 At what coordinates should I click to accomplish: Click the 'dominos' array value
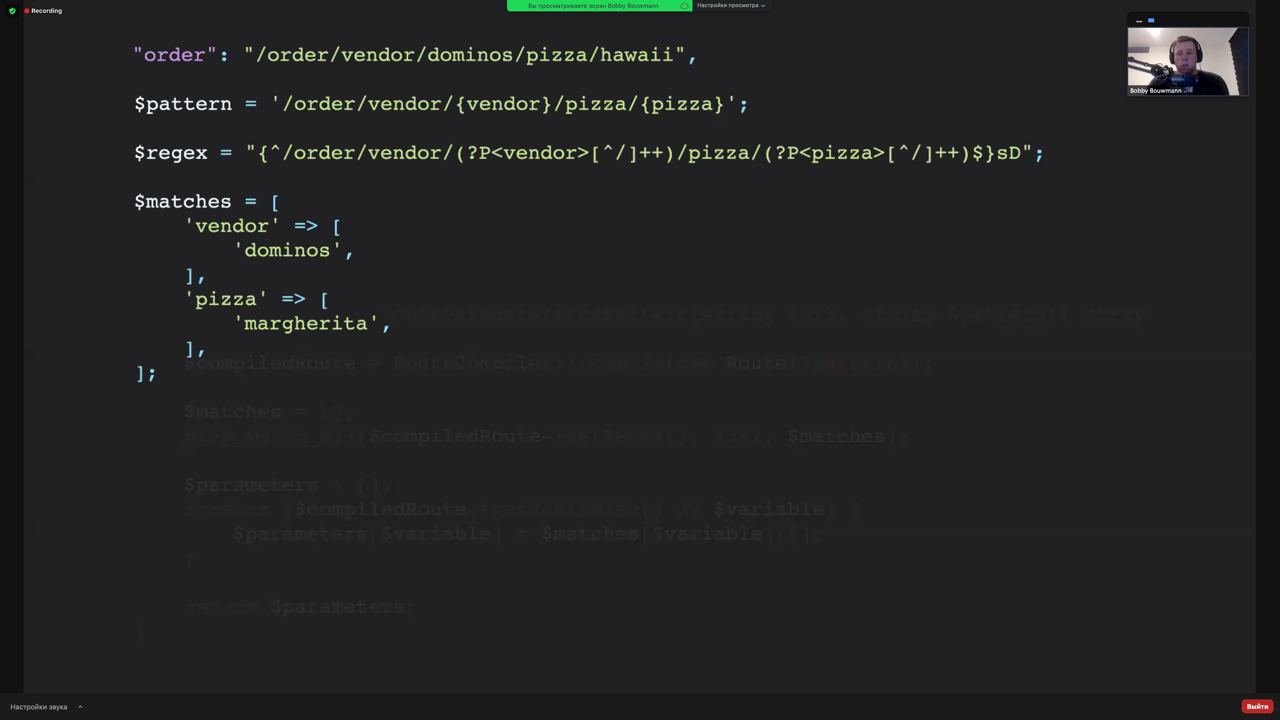point(288,251)
